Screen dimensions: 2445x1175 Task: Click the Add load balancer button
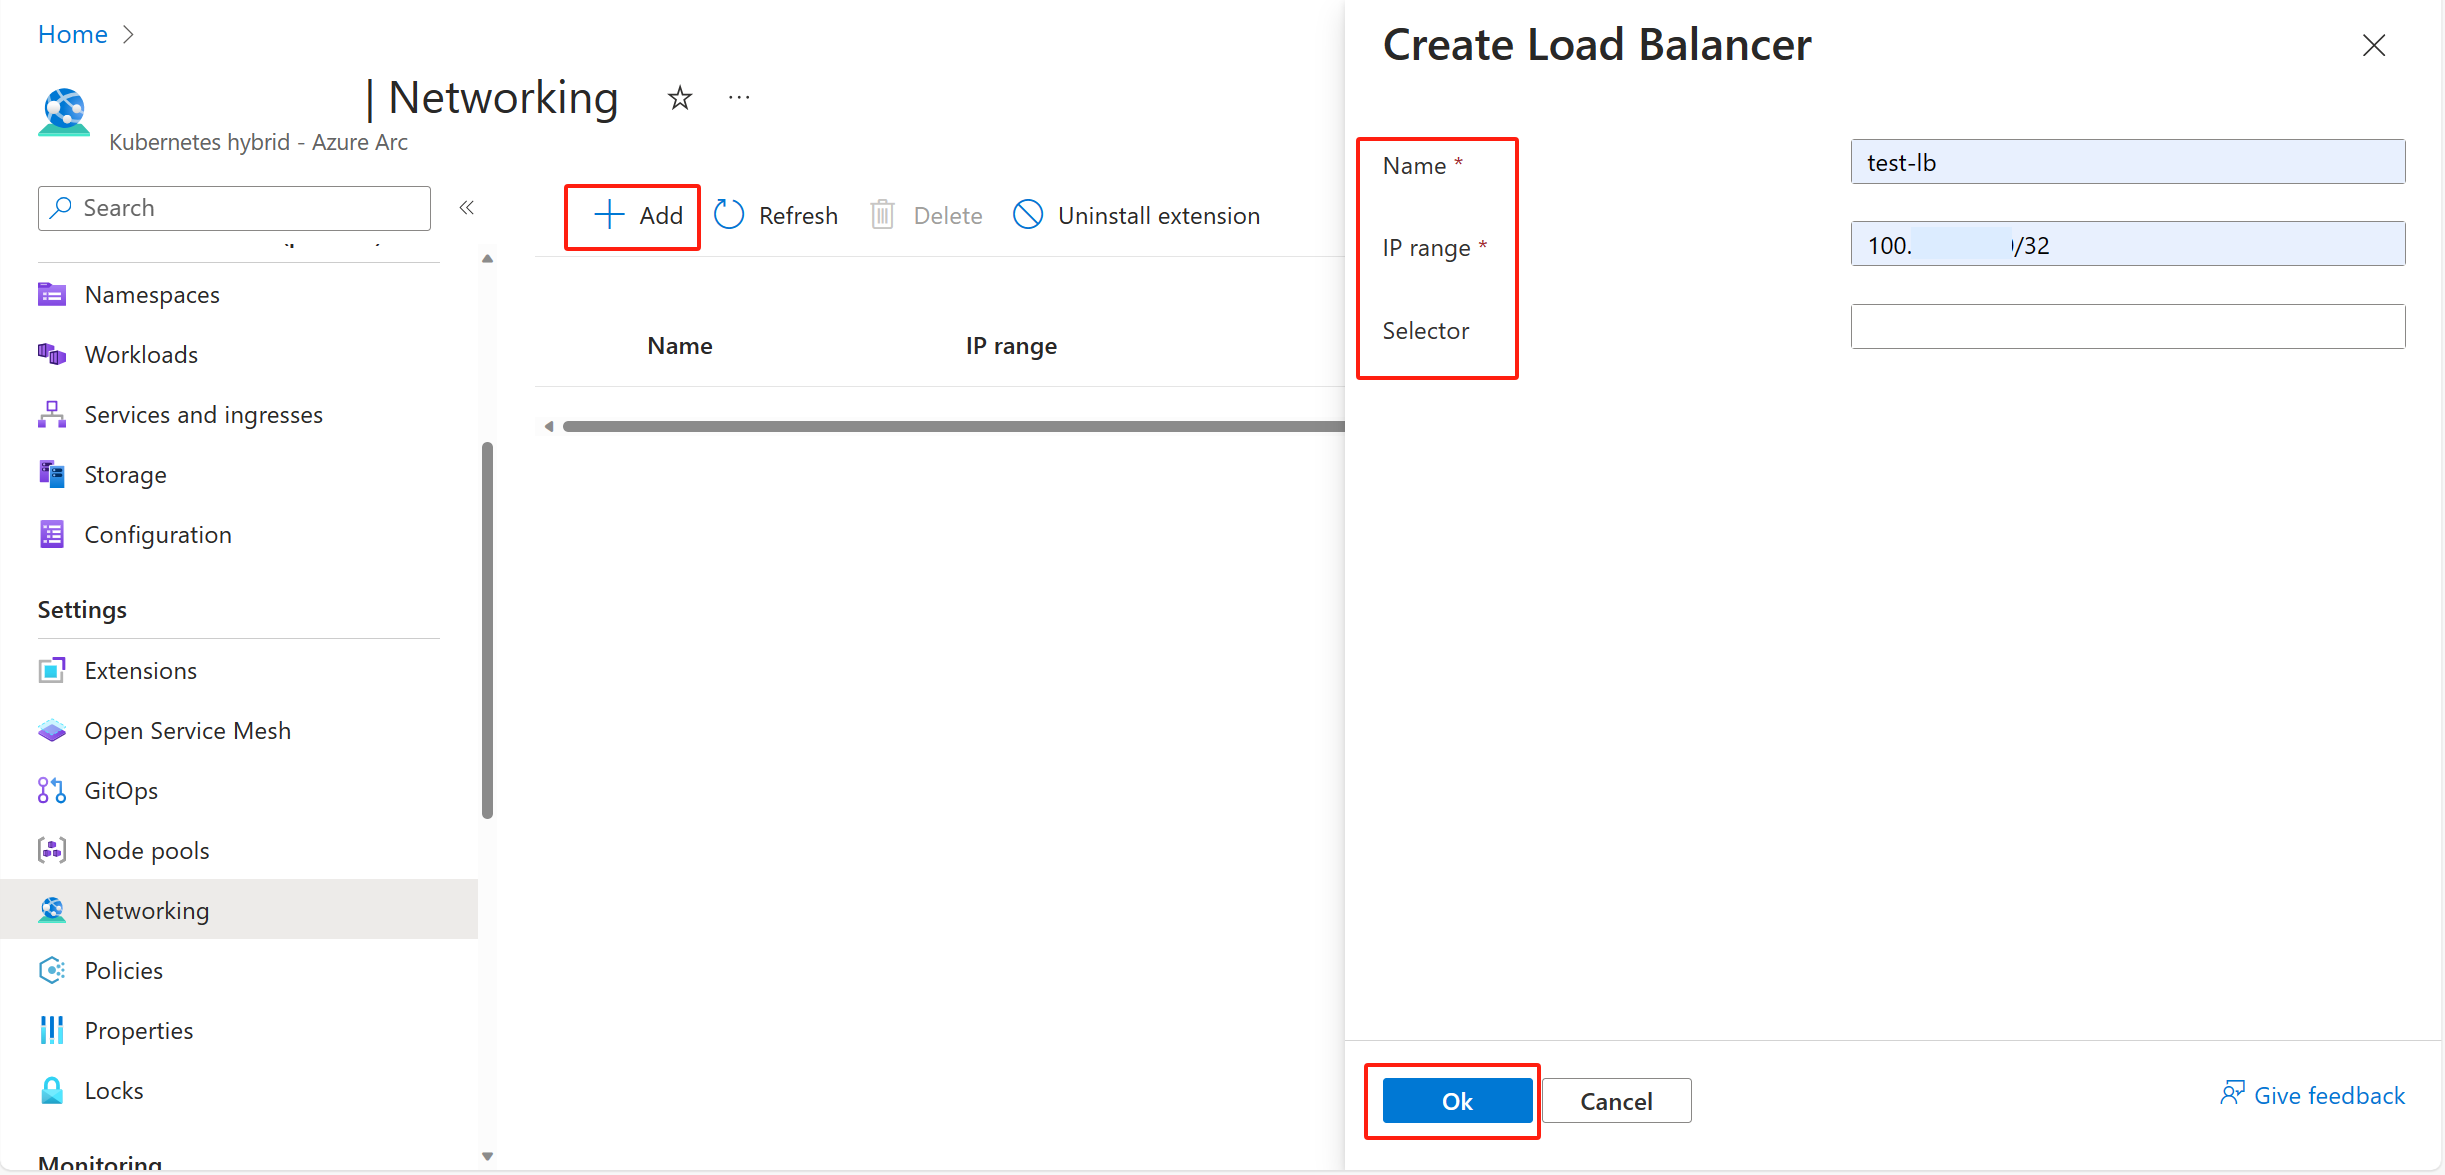[637, 215]
